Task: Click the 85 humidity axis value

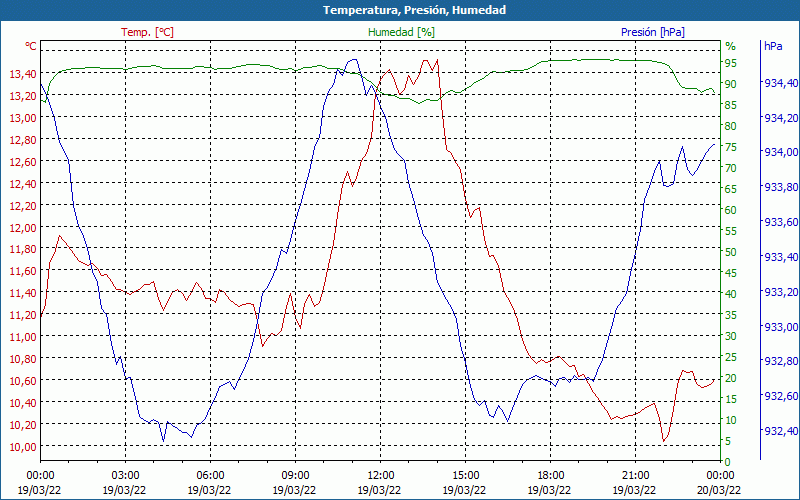Action: [731, 105]
